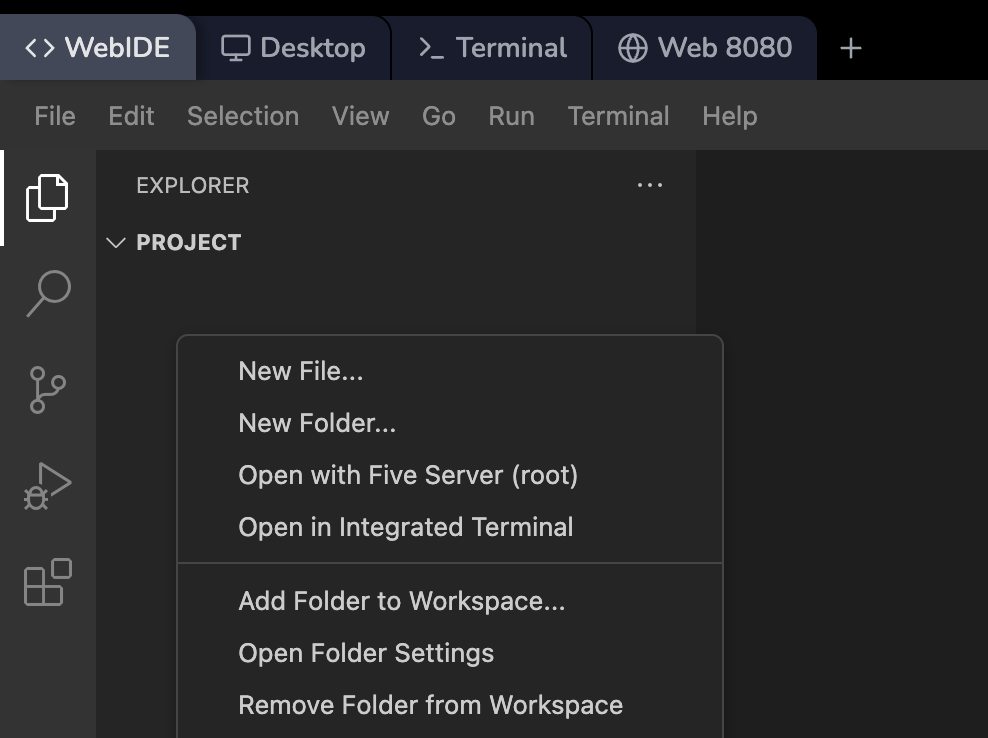This screenshot has height=738, width=988.
Task: Collapse the PROJECT folder chevron
Action: [116, 243]
